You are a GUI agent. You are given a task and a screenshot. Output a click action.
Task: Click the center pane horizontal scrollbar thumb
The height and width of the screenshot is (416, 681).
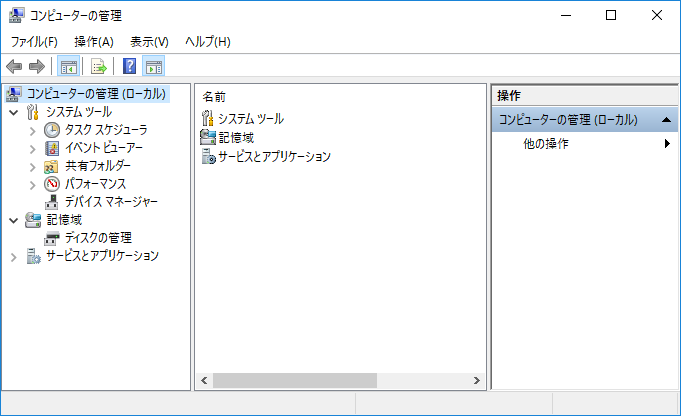point(295,380)
